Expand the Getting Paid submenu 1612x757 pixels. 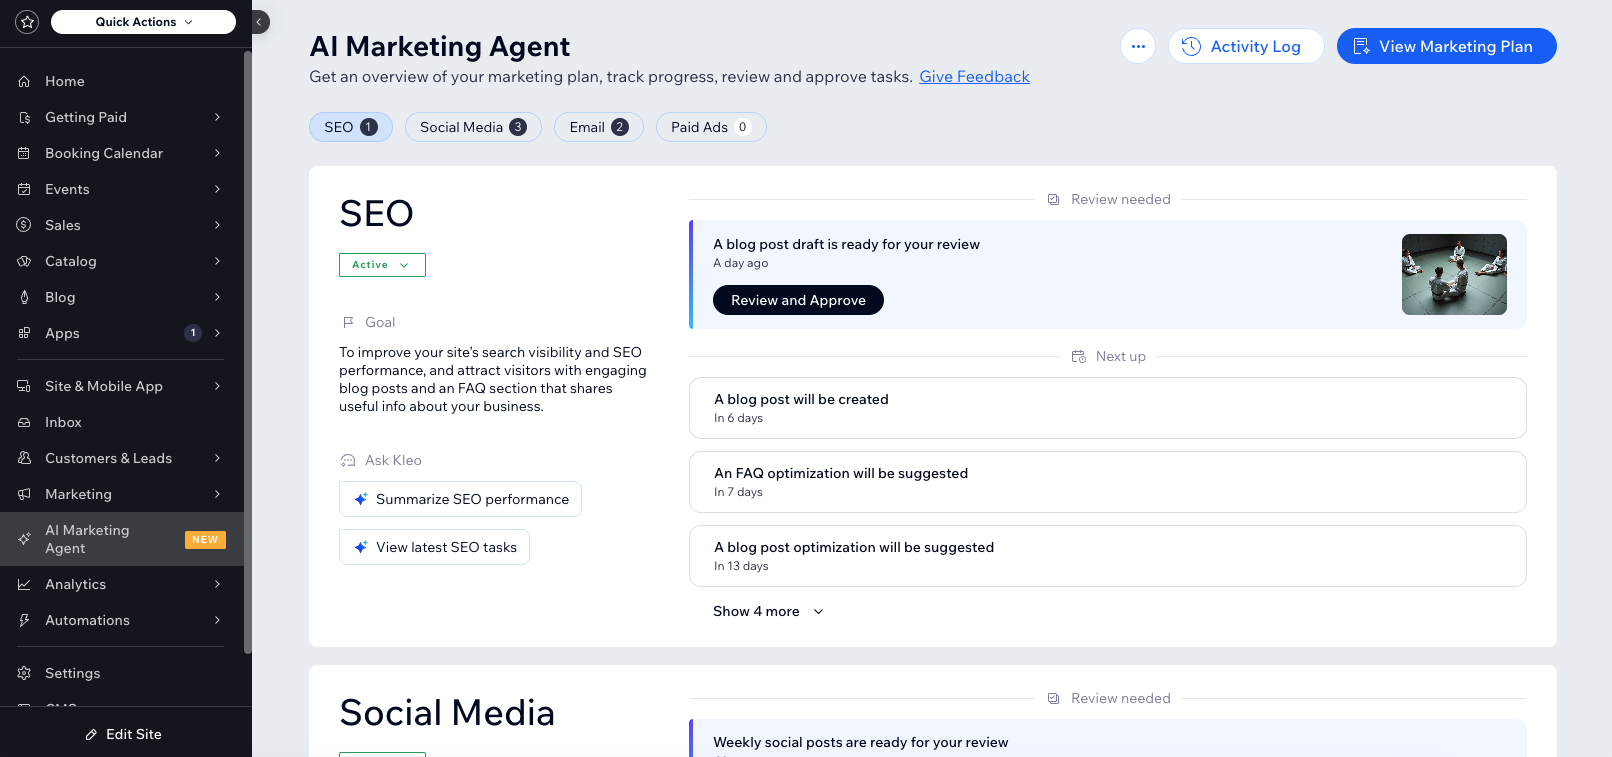(217, 117)
